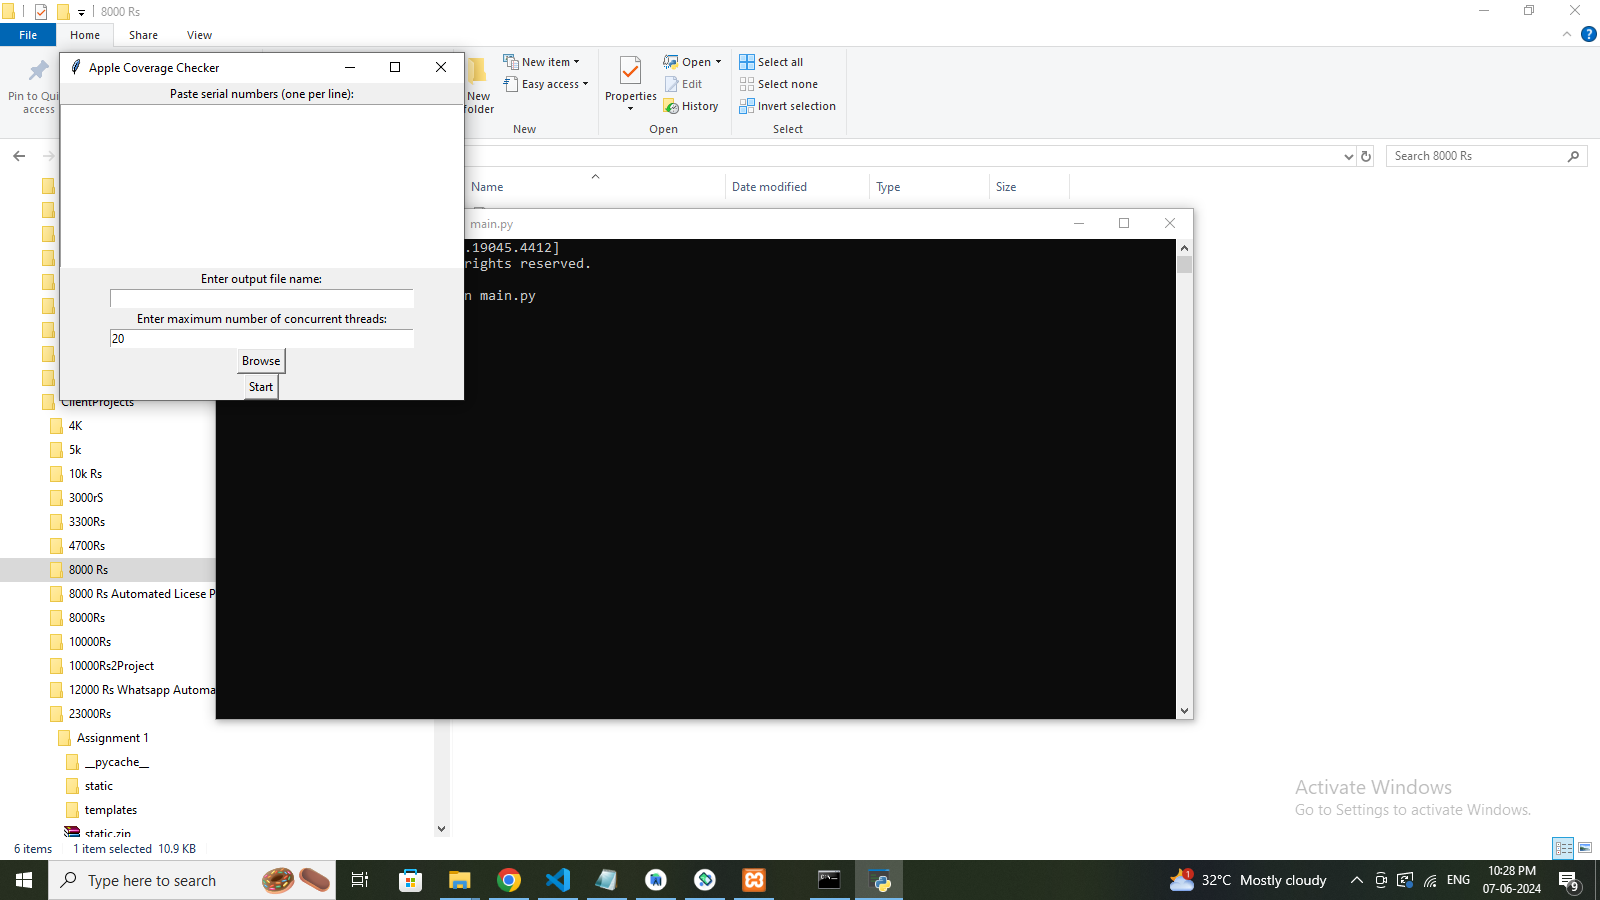Open the View ribbon tab
1600x900 pixels.
click(x=199, y=35)
